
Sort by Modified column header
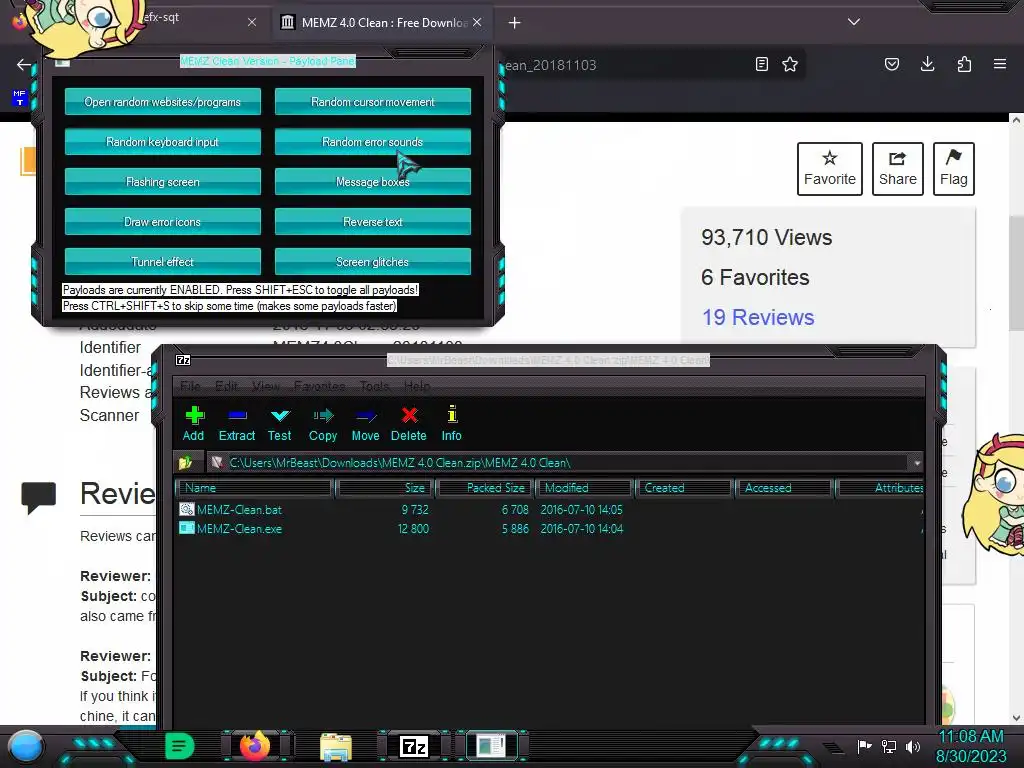[x=584, y=488]
